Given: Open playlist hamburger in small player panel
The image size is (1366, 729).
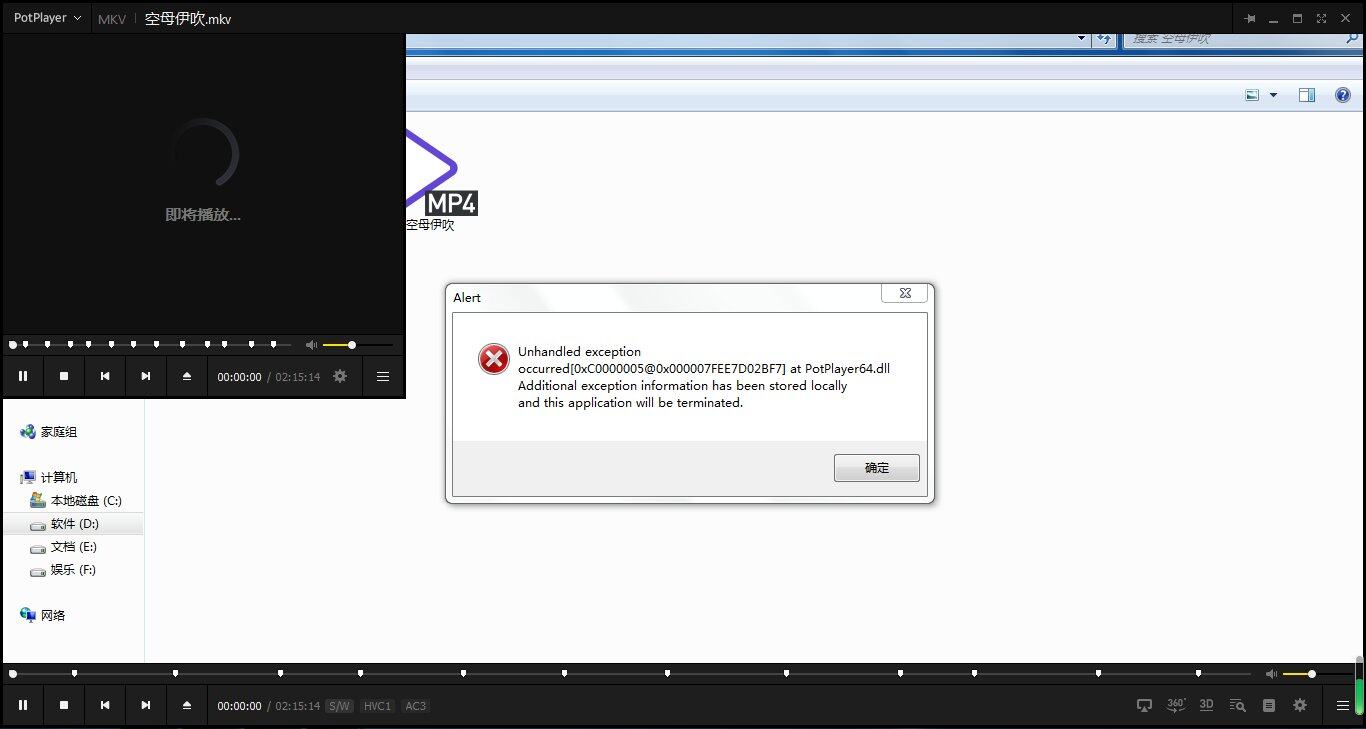Looking at the screenshot, I should tap(383, 376).
